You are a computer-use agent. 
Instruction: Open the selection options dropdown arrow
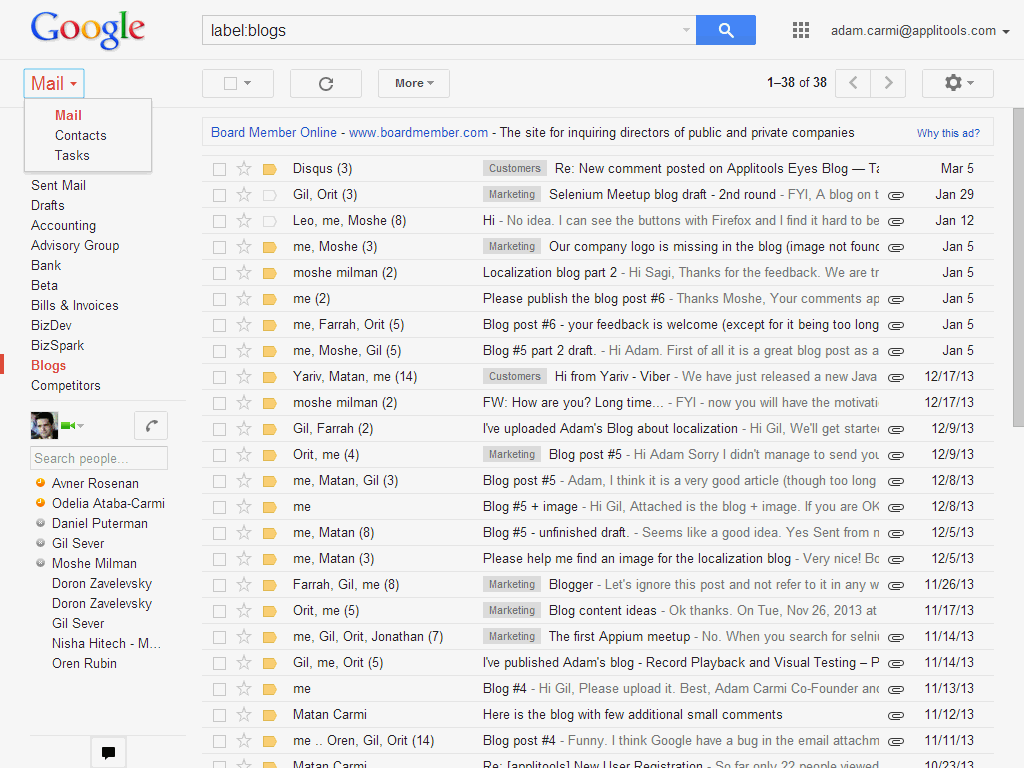coord(248,83)
